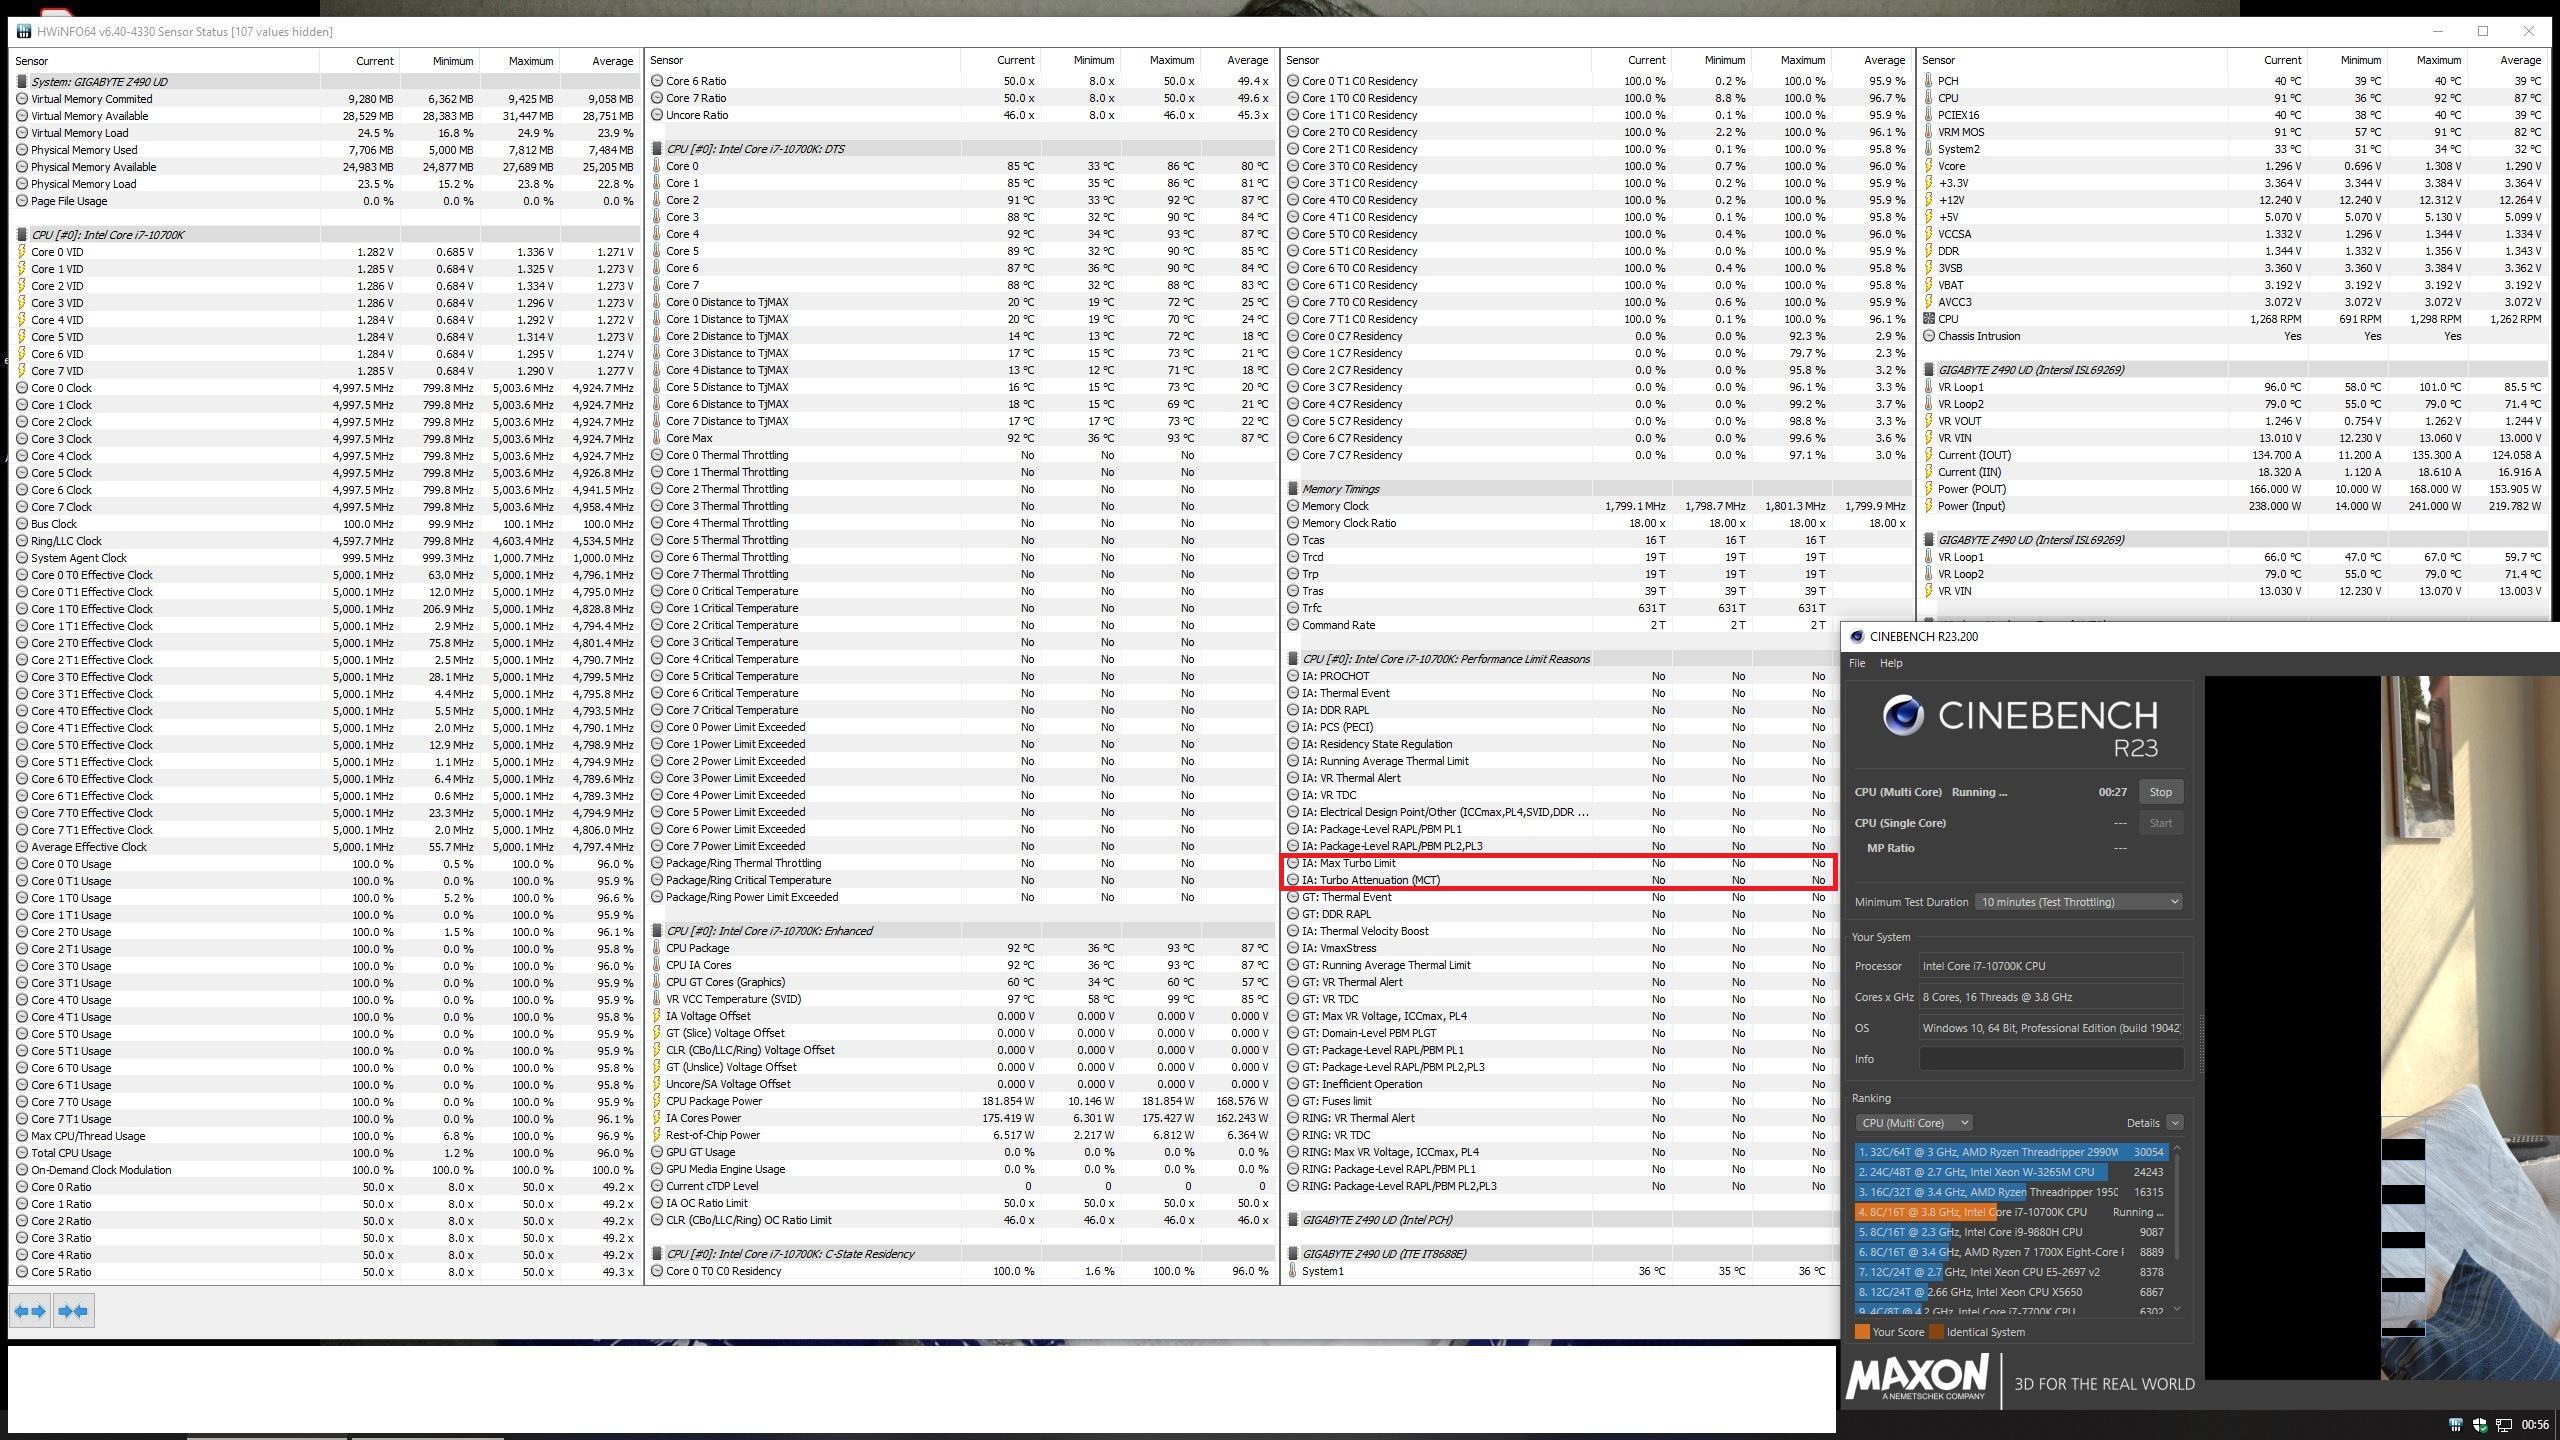The height and width of the screenshot is (1440, 2560).
Task: Select the GIGABYTE Z490 UD (Intel PCH) header
Action: (x=1562, y=1220)
